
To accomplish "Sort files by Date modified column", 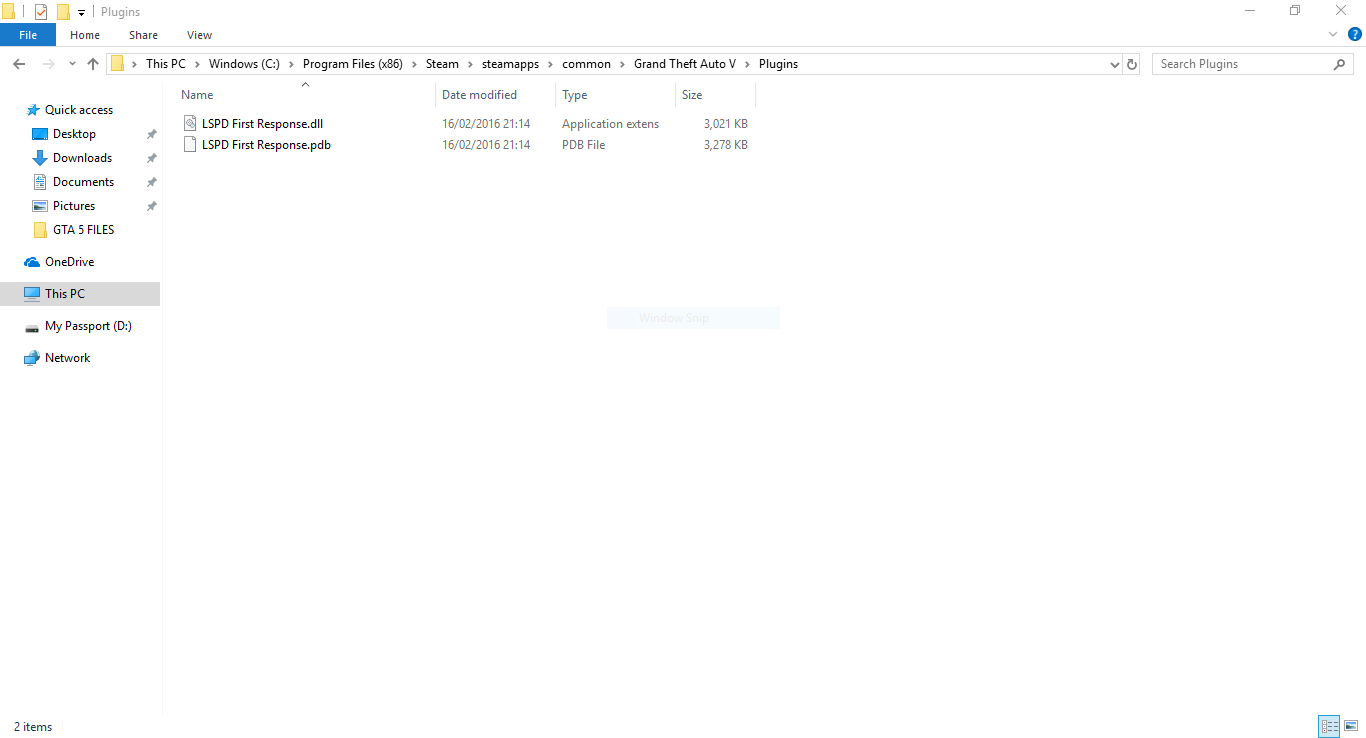I will pos(479,95).
